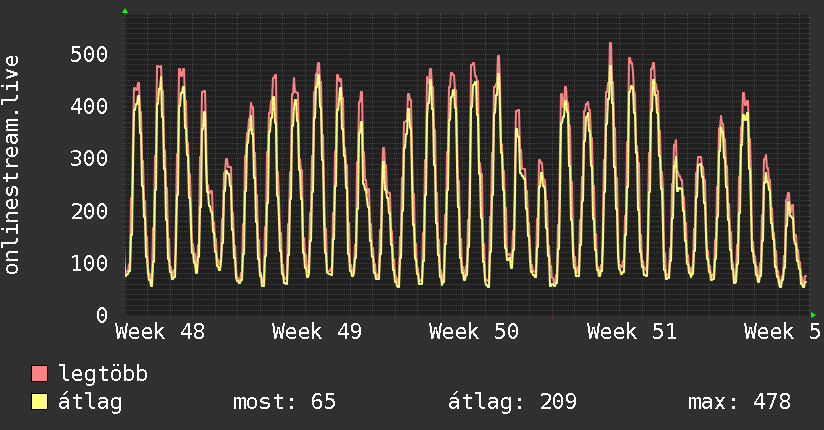Click the pink legtöbb legend swatch

[39, 373]
